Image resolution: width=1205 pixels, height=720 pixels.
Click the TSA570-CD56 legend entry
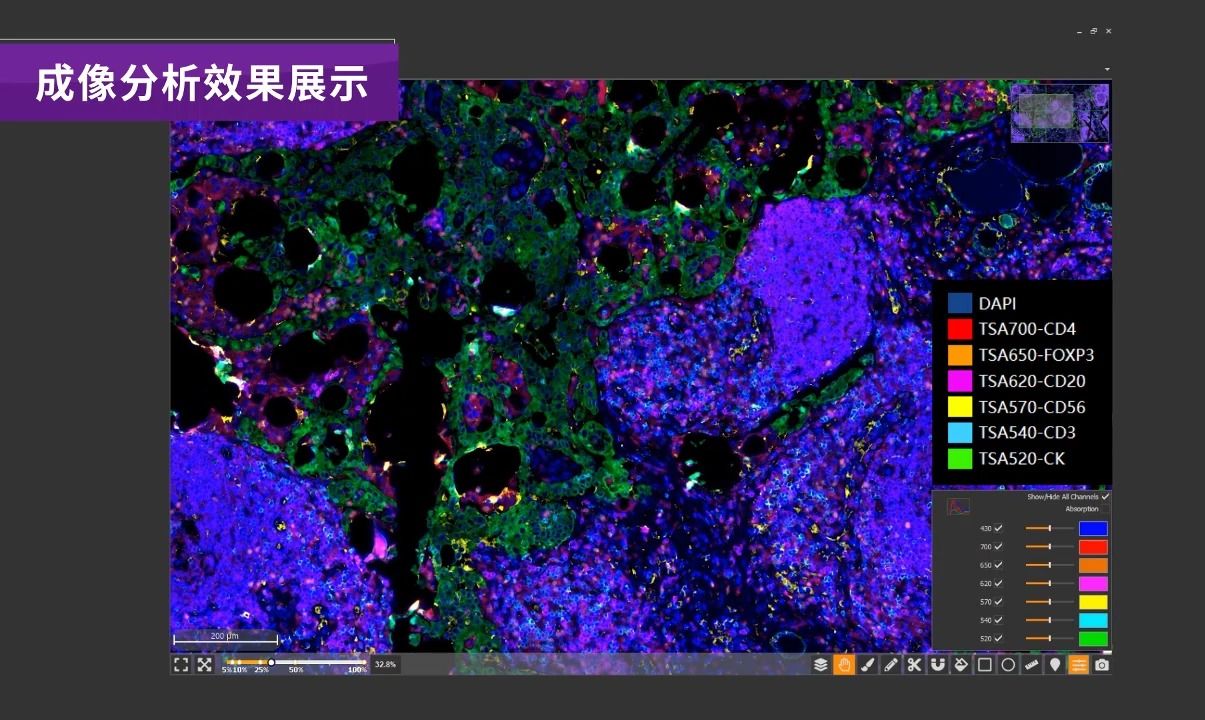point(1017,407)
